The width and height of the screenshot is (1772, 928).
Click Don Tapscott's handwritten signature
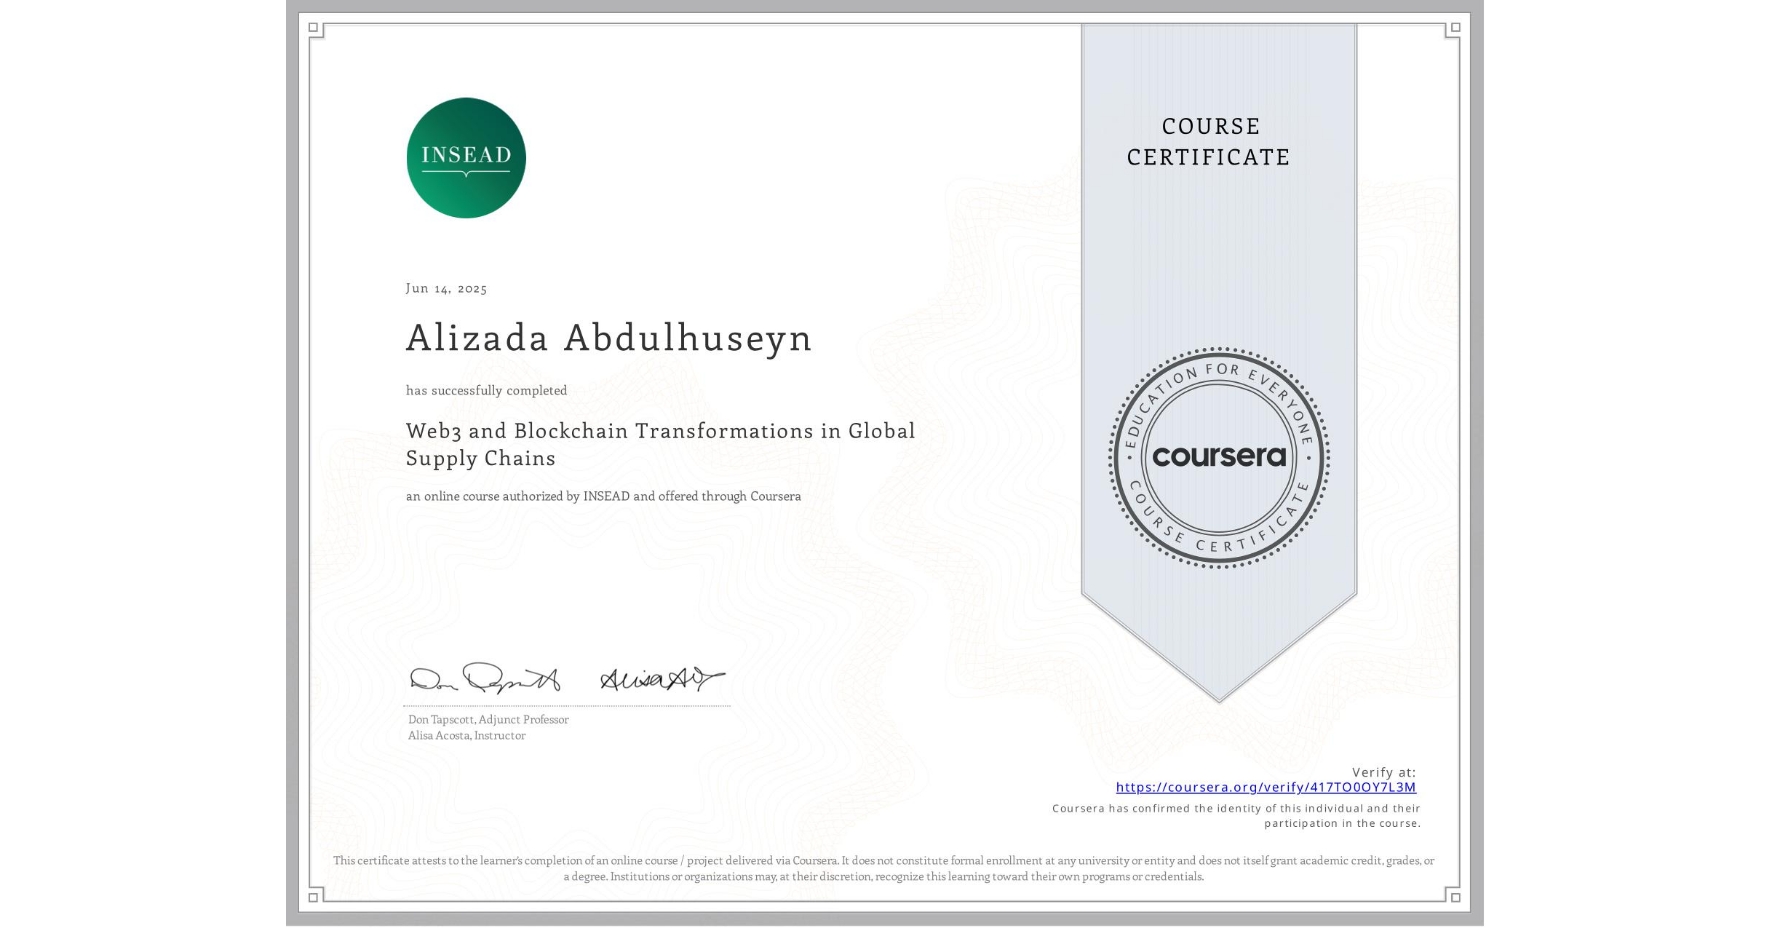point(485,678)
